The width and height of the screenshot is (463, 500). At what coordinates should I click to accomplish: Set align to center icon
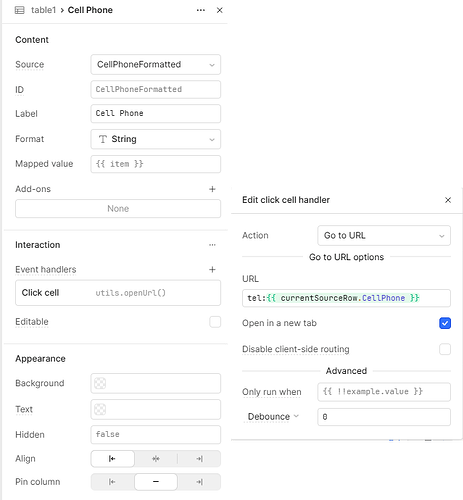pyautogui.click(x=156, y=459)
